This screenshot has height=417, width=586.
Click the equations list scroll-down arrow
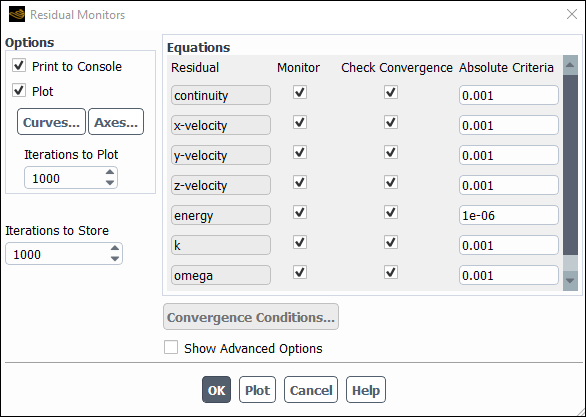(570, 281)
